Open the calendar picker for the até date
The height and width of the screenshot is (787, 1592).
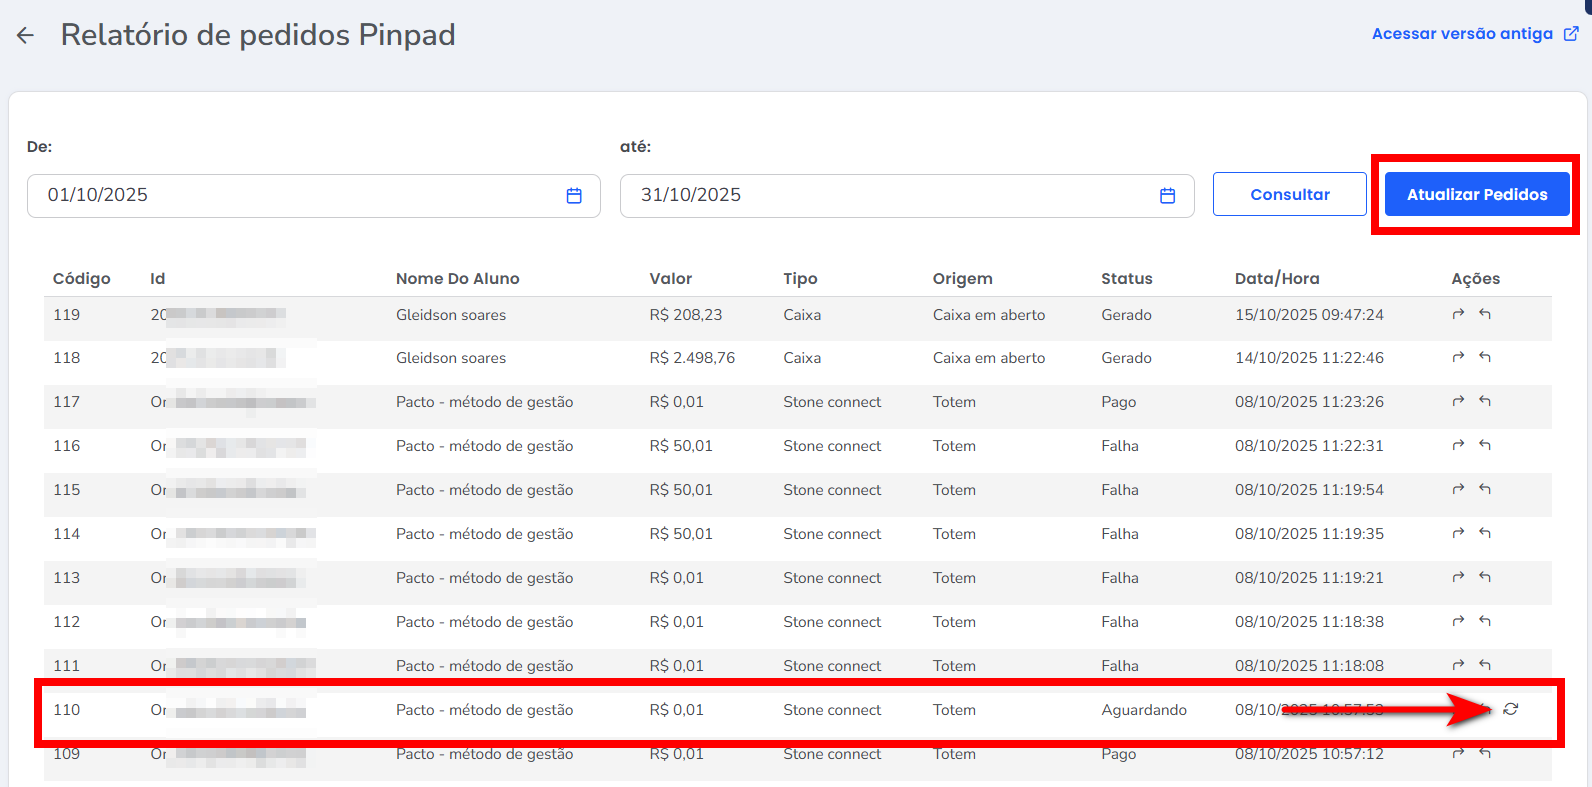click(x=1167, y=196)
